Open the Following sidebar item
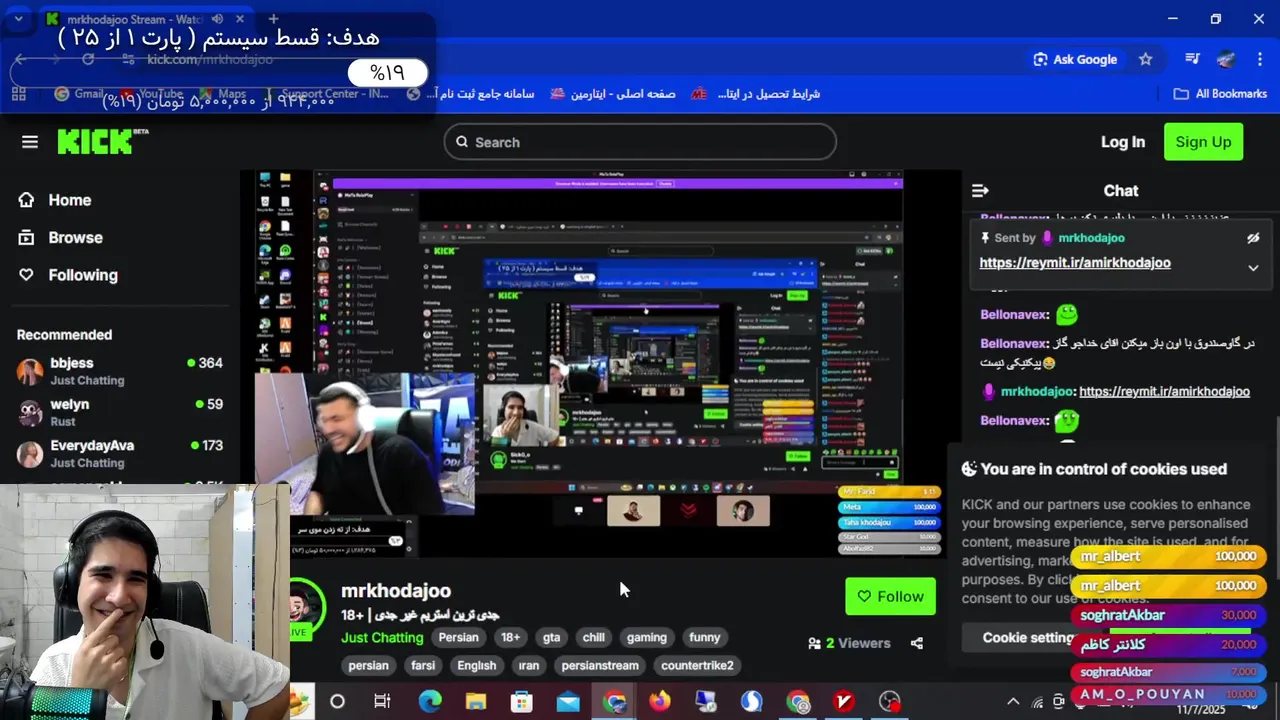This screenshot has width=1280, height=720. pos(68,275)
